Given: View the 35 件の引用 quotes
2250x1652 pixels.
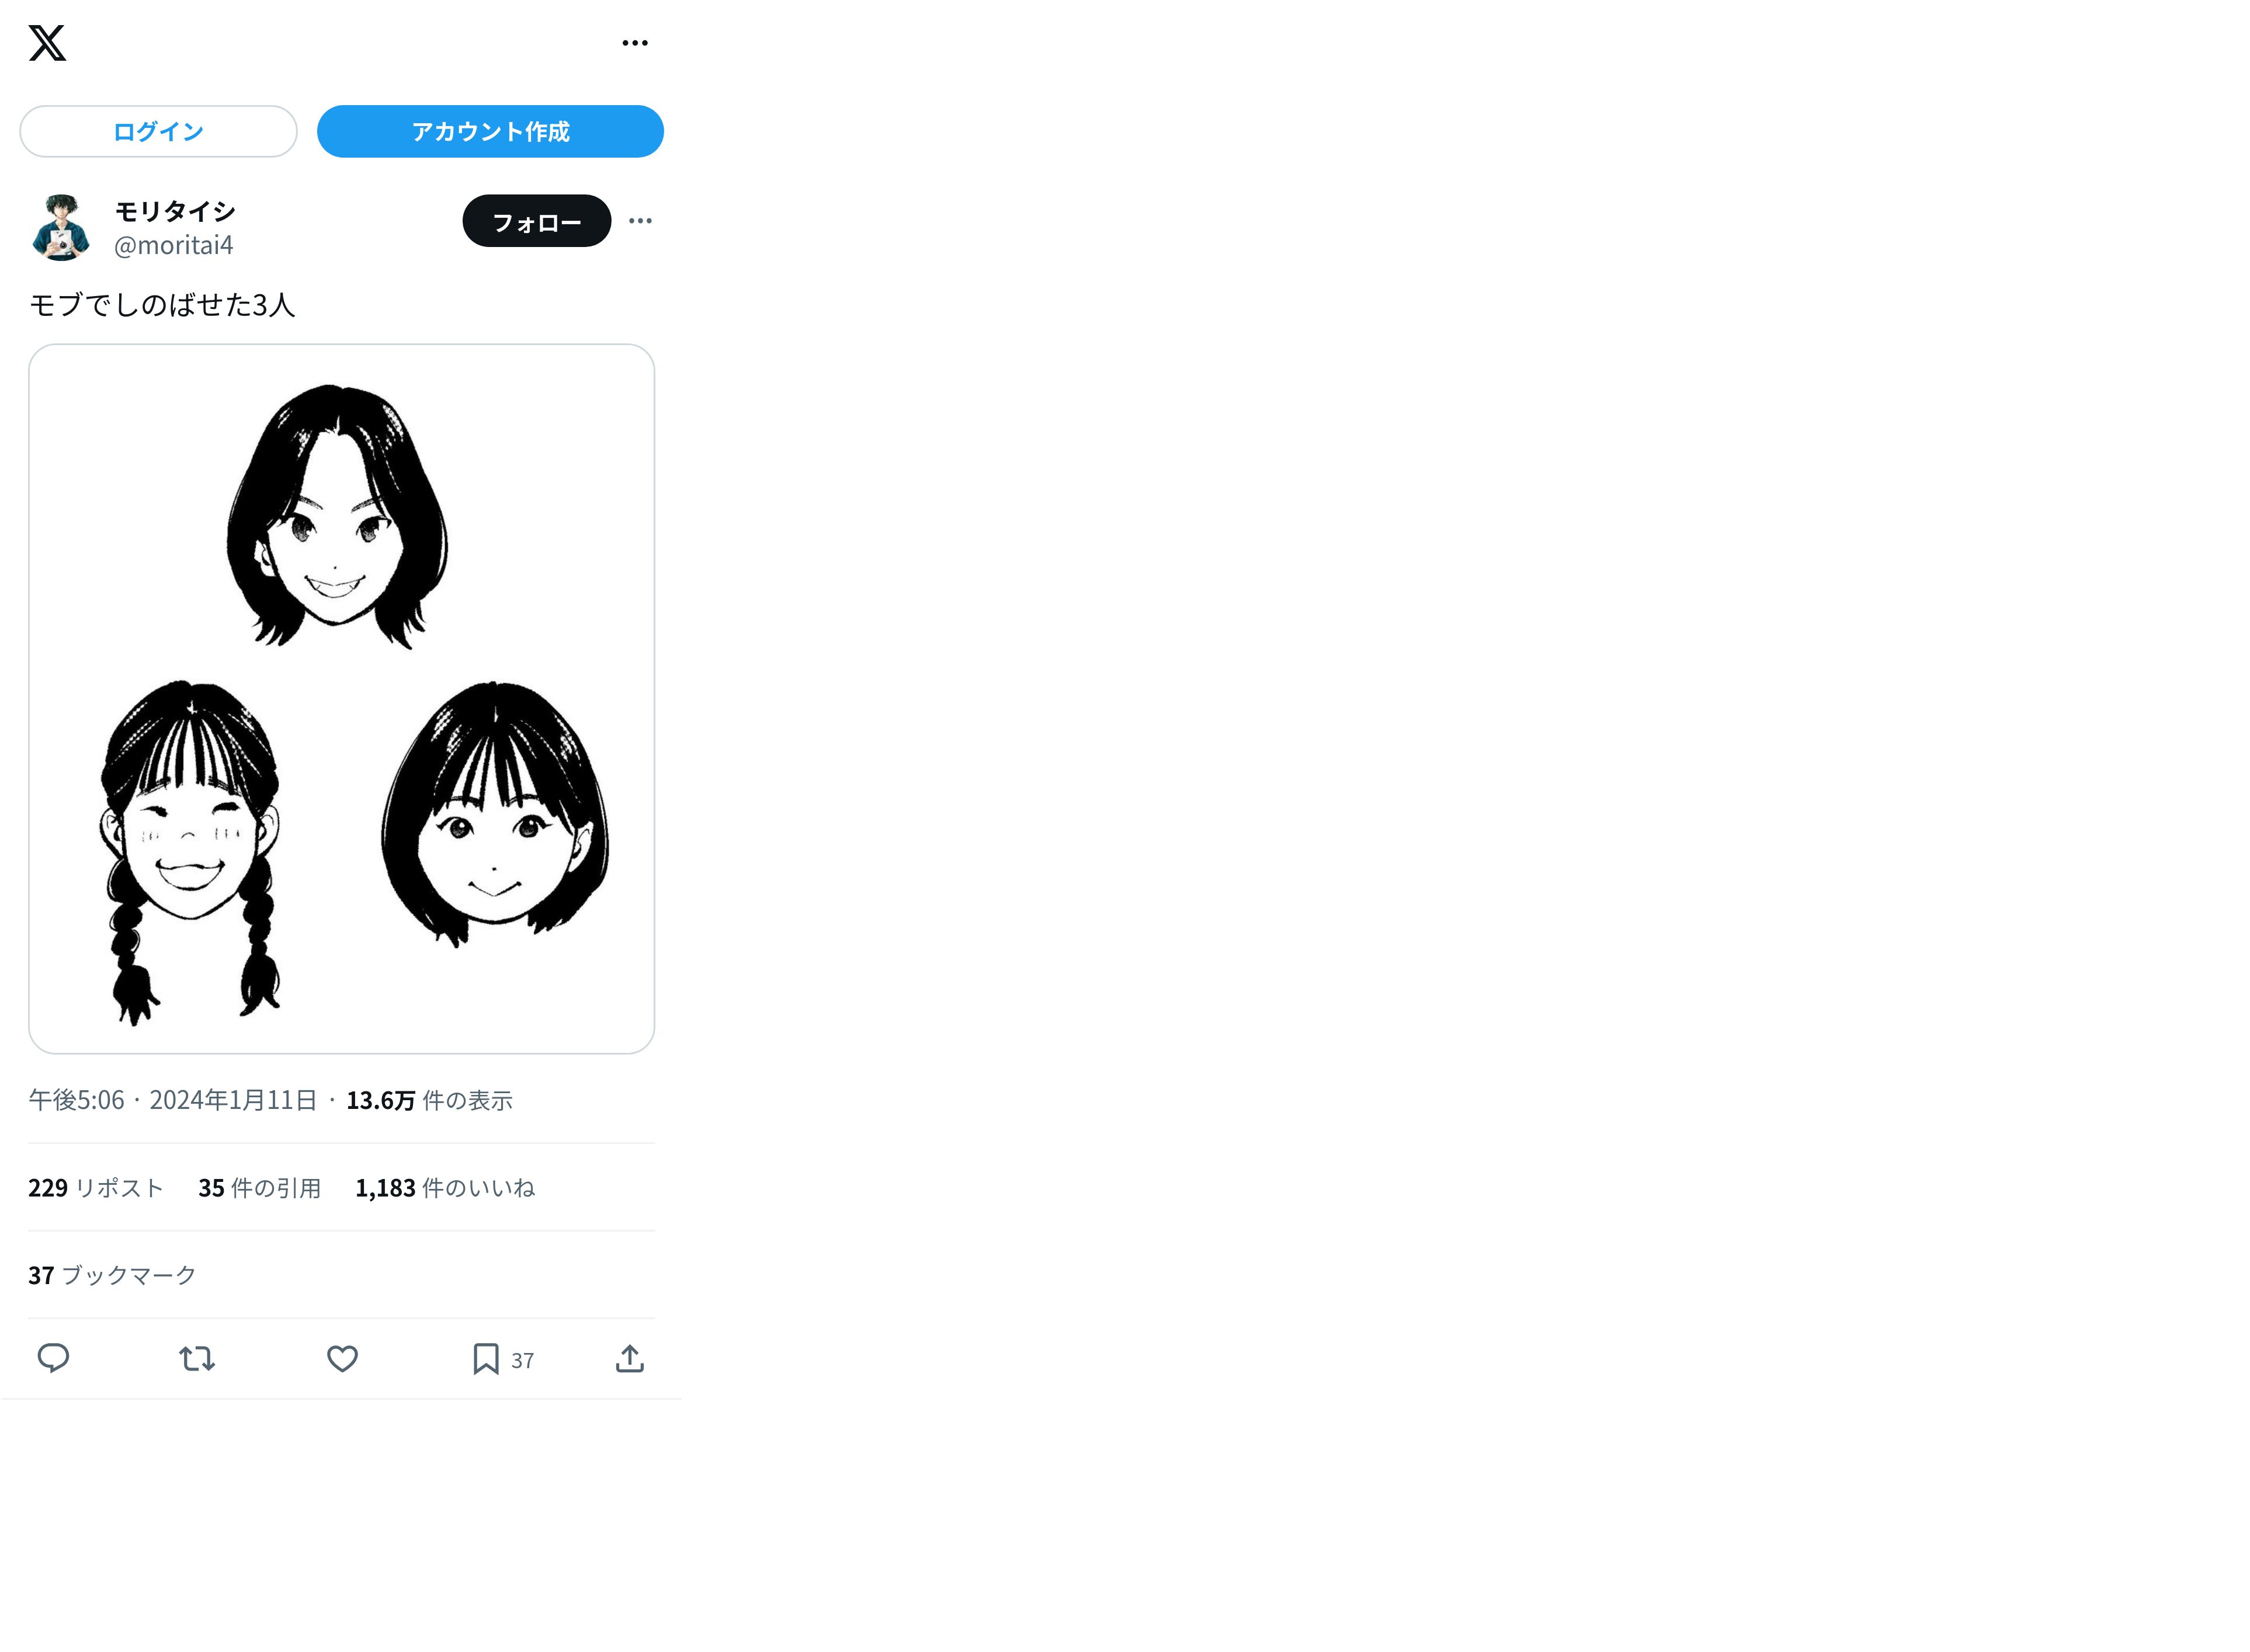Looking at the screenshot, I should [x=259, y=1187].
